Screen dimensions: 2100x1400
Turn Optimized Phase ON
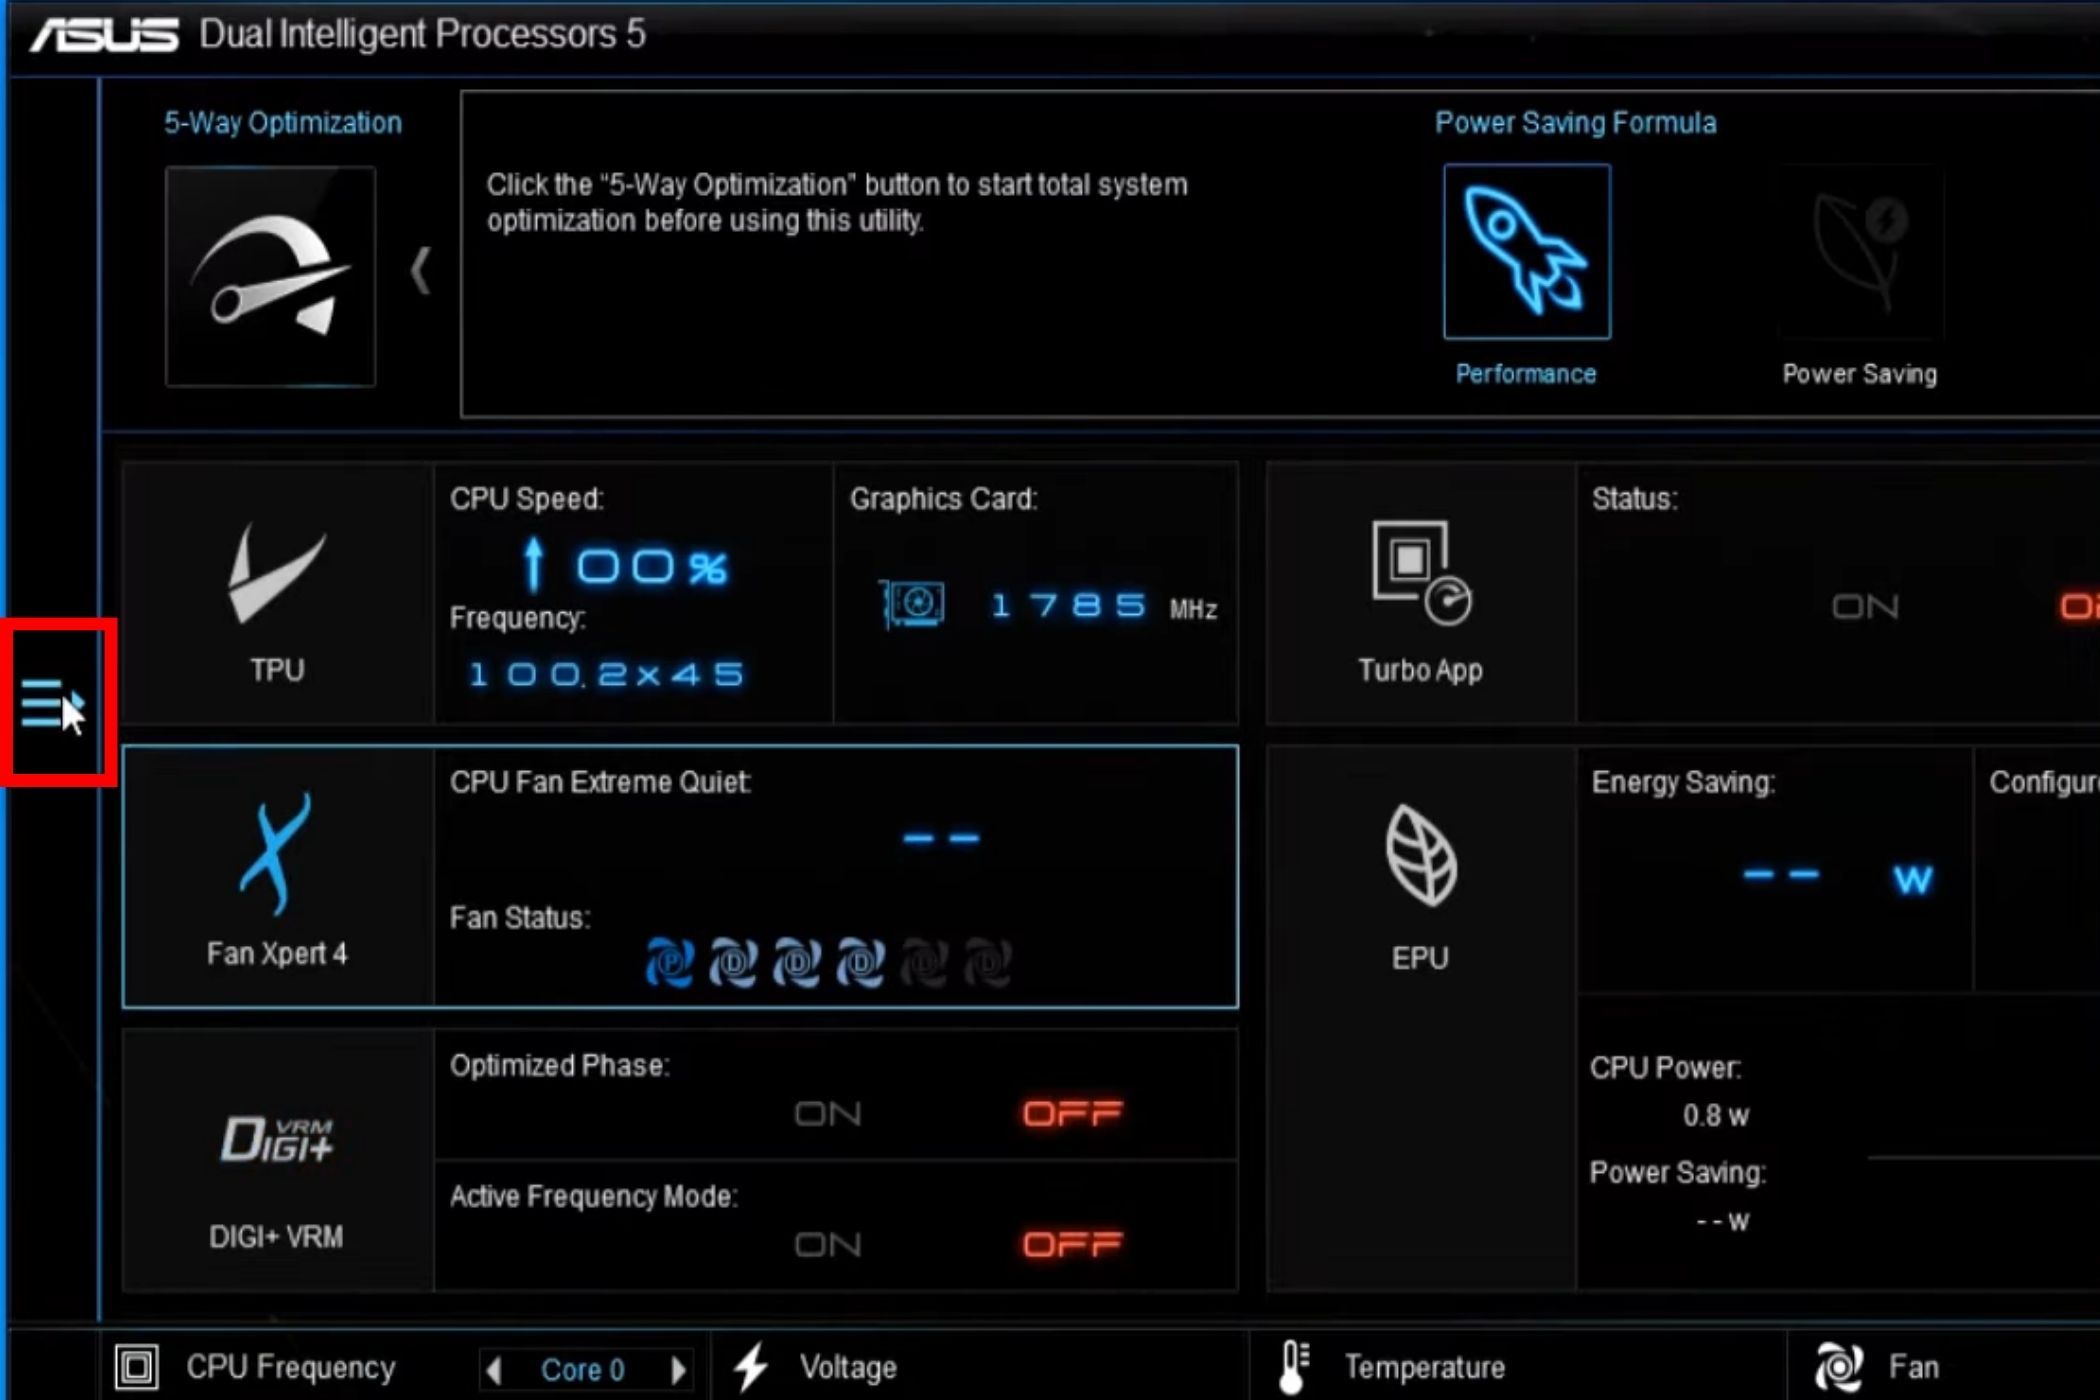pyautogui.click(x=828, y=1114)
